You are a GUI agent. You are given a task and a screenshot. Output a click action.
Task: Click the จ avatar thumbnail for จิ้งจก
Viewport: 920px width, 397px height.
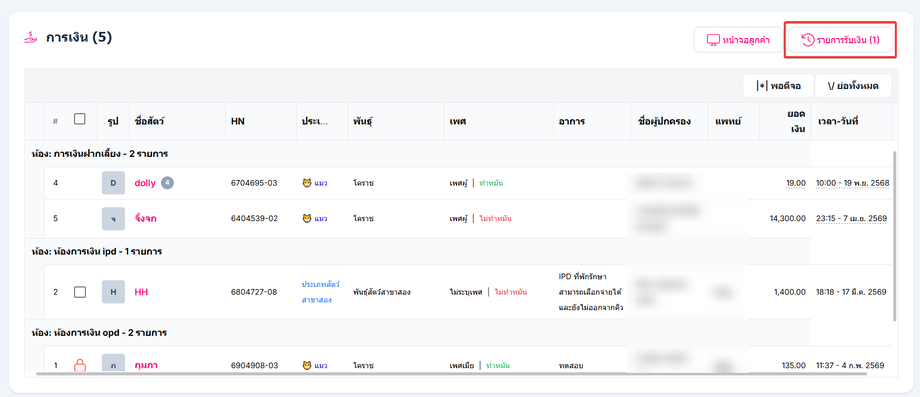[x=113, y=218]
